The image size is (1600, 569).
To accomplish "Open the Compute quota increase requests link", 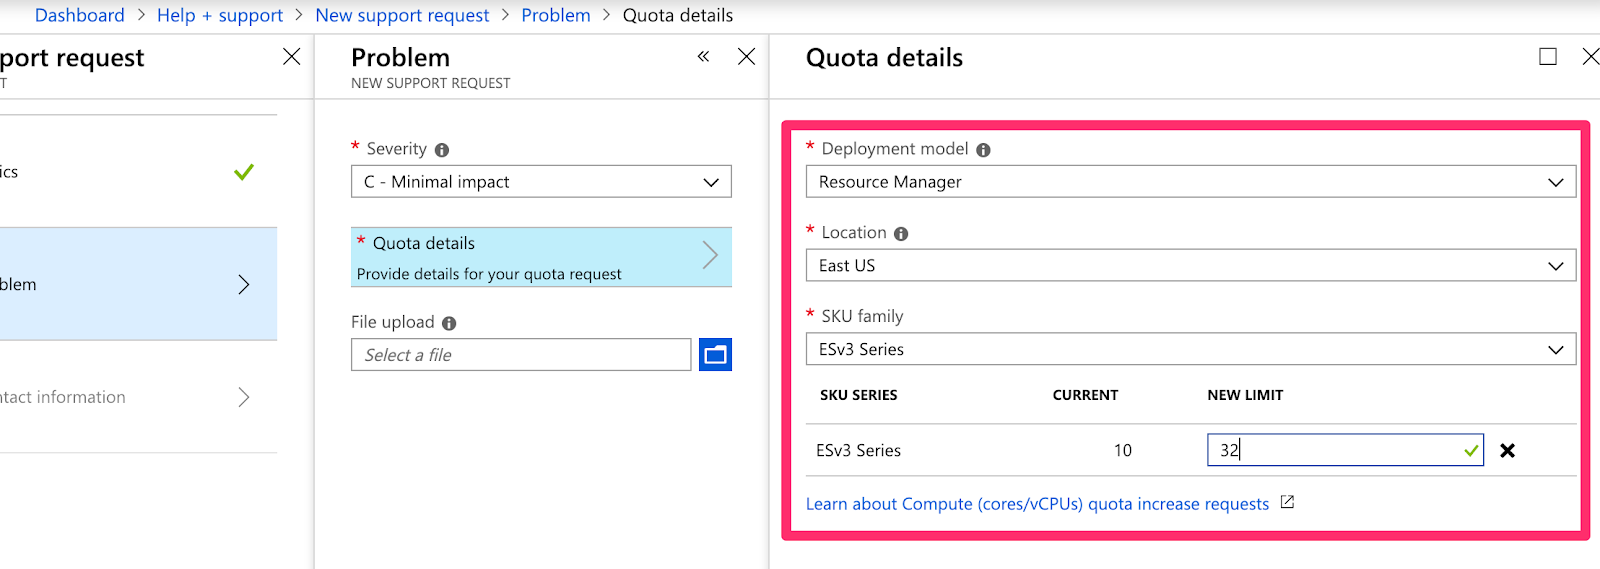I will coord(1037,504).
